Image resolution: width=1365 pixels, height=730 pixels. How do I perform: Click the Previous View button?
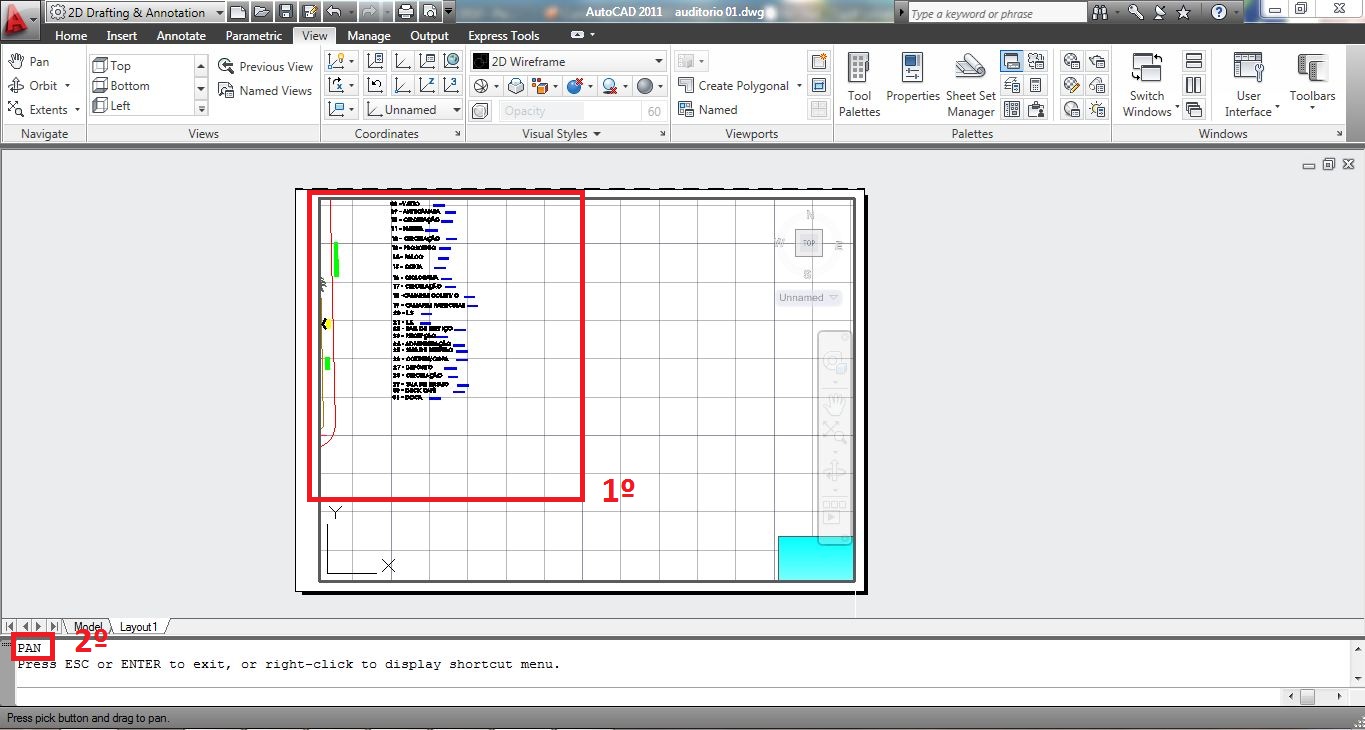pos(265,67)
